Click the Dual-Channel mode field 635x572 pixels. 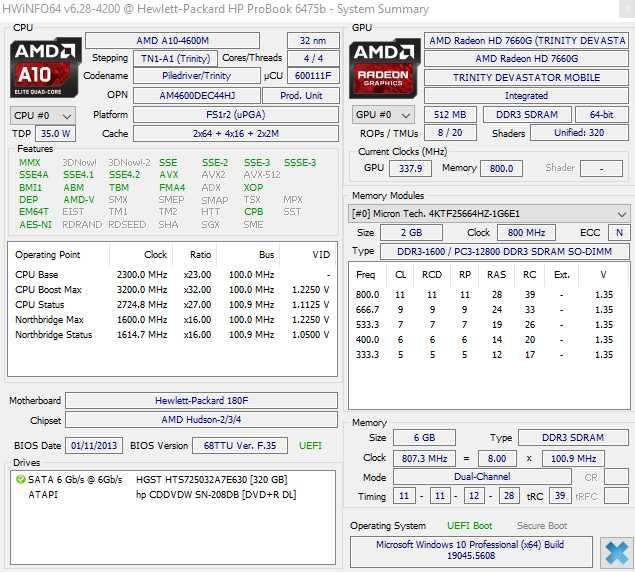(482, 477)
